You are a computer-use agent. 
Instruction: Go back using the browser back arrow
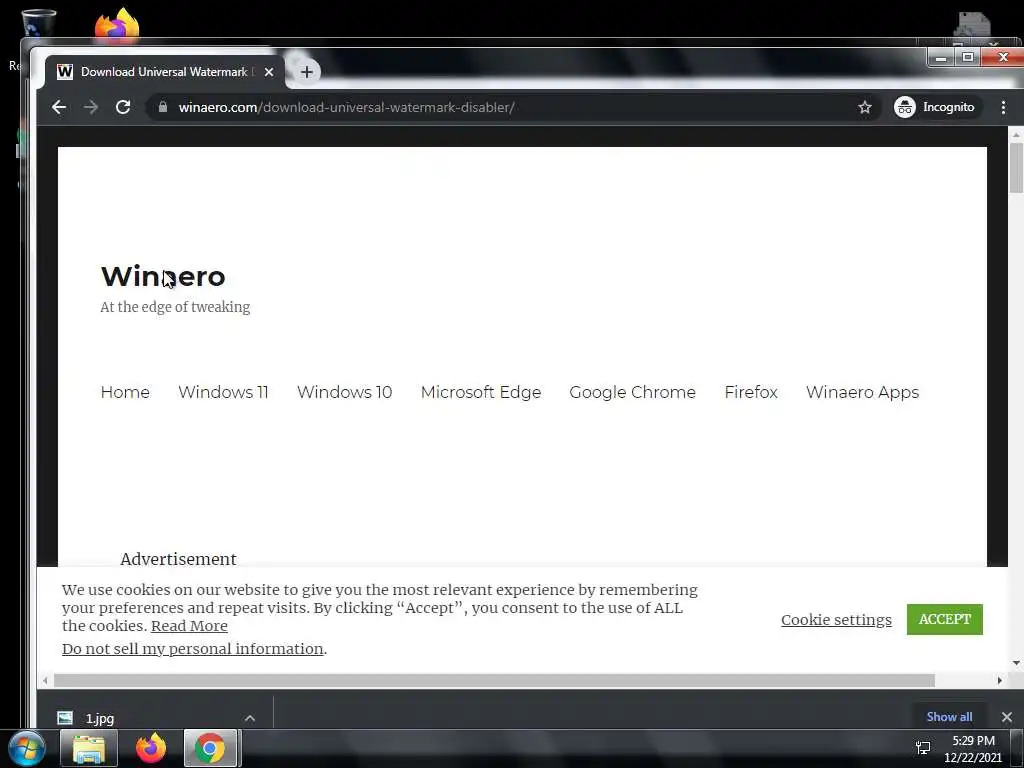coord(59,107)
